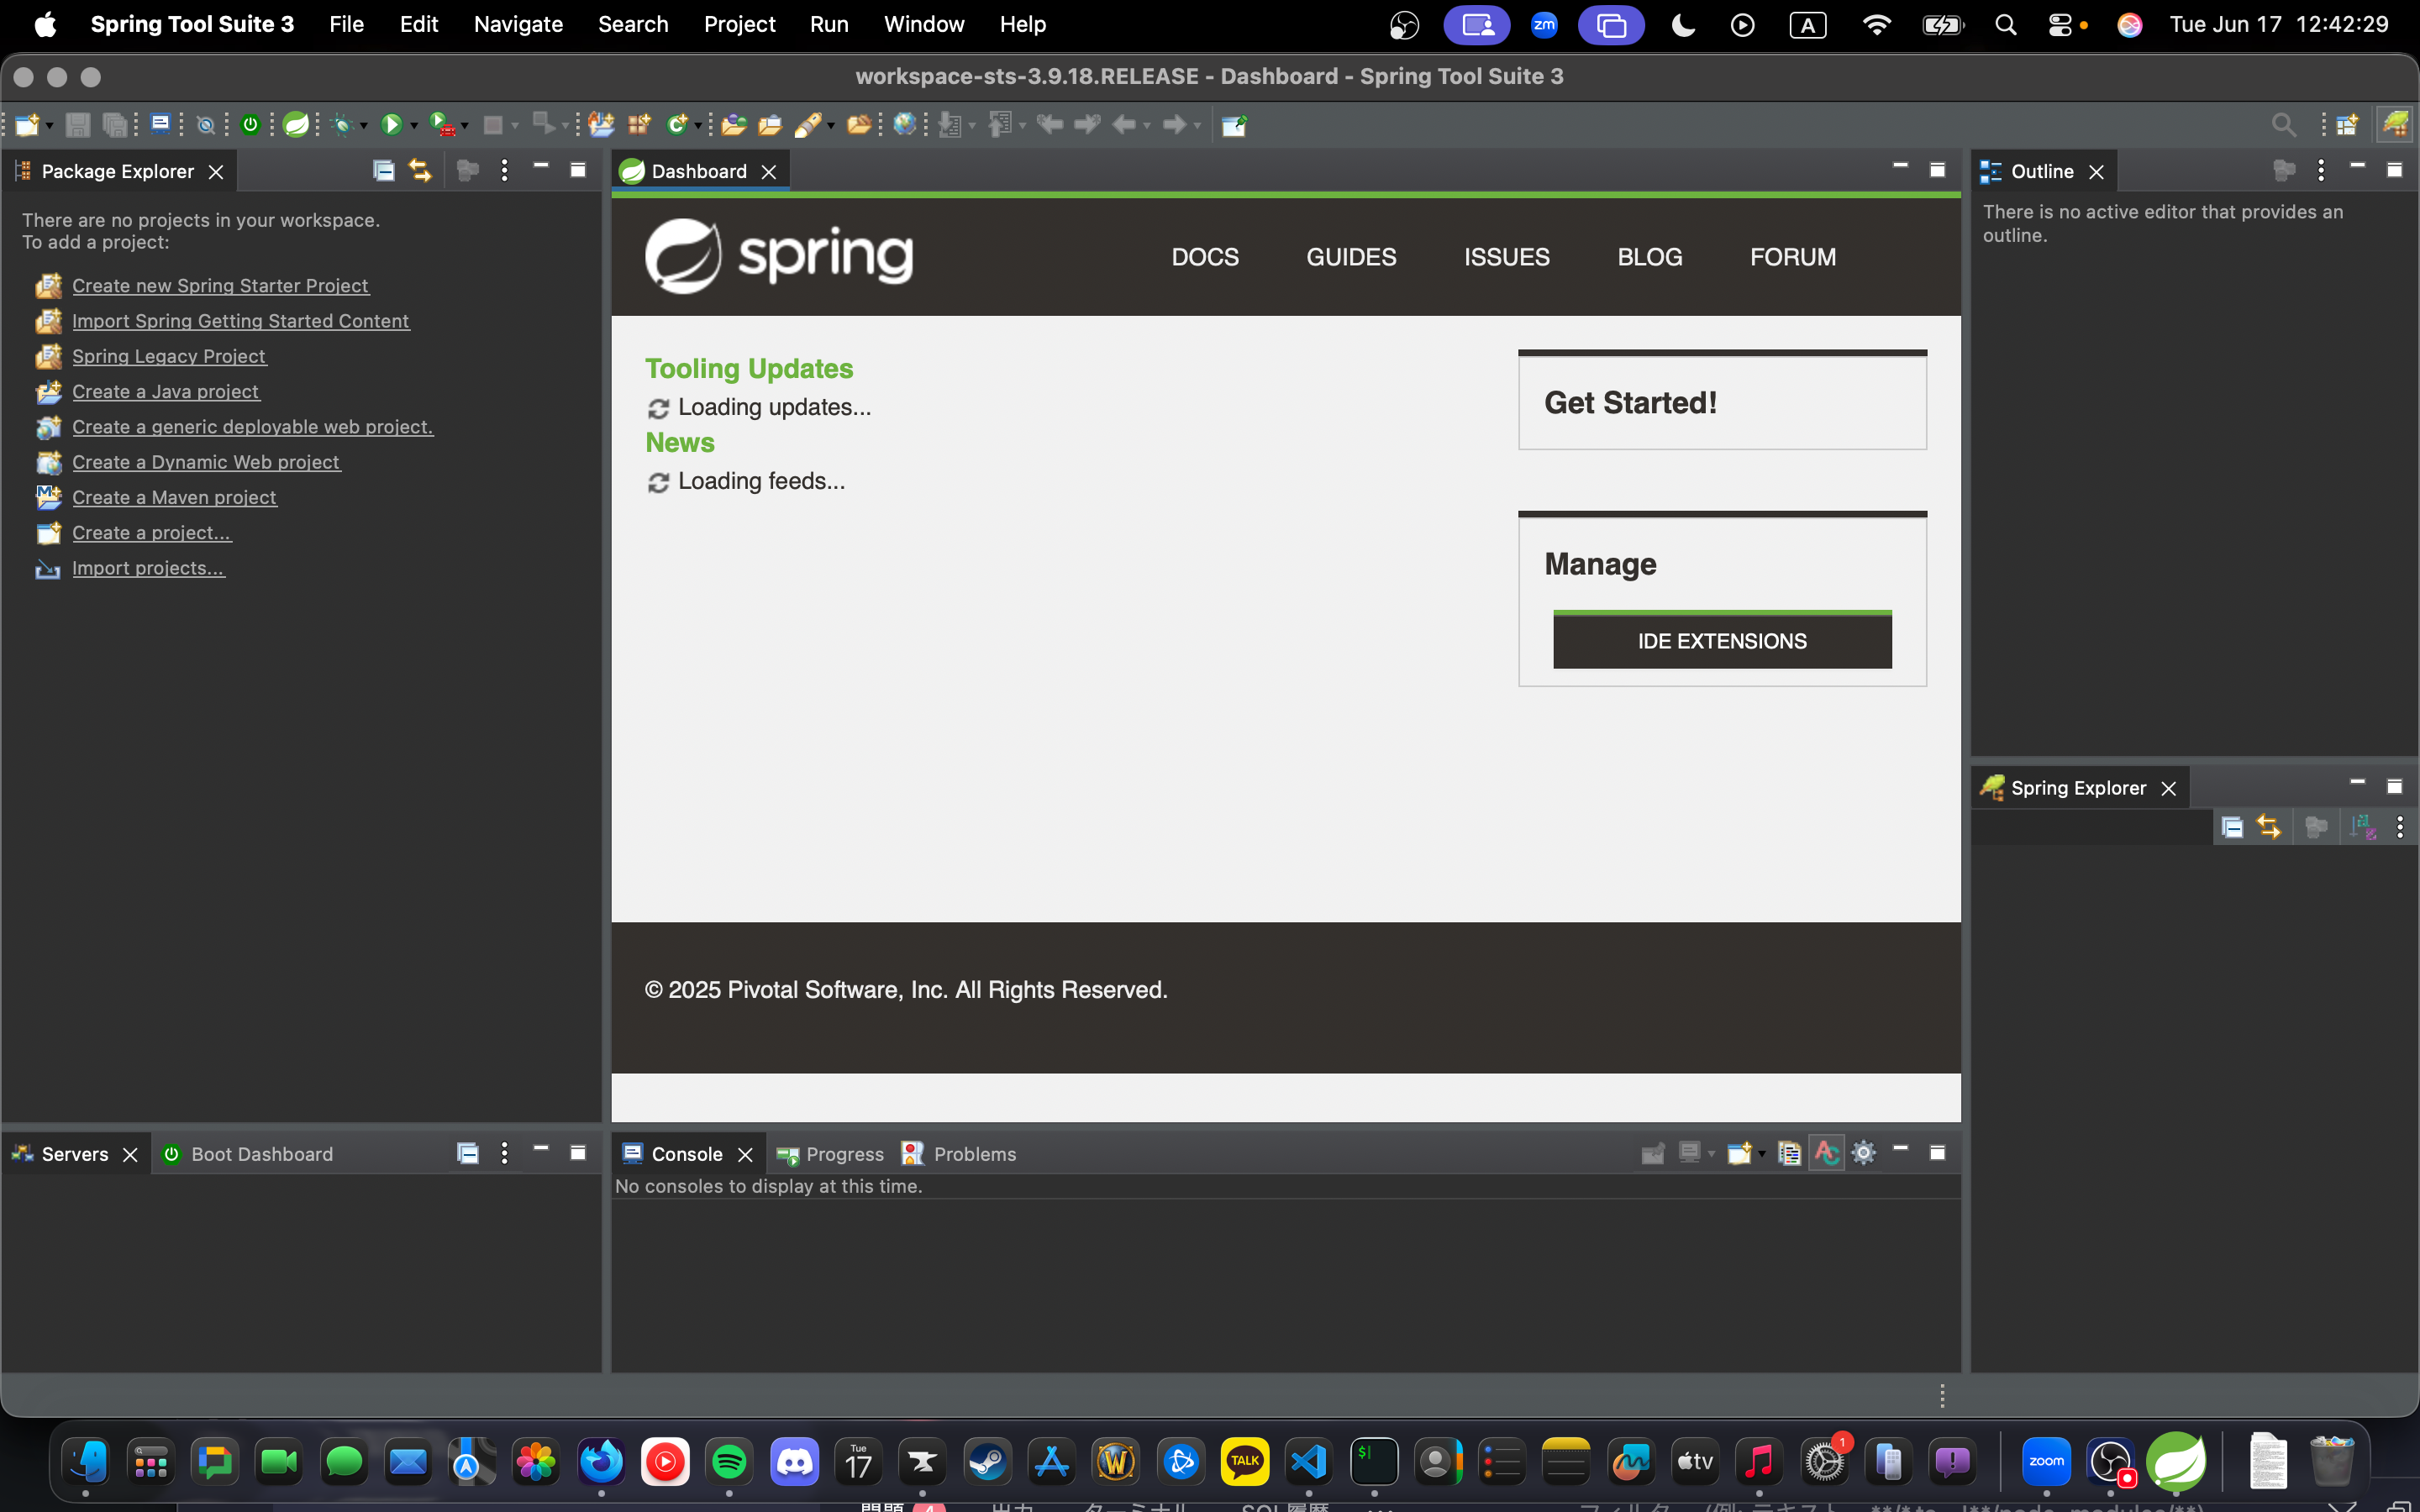Toggle macOS Focus moon icon
Screen dimensions: 2420x1512
(x=1683, y=25)
